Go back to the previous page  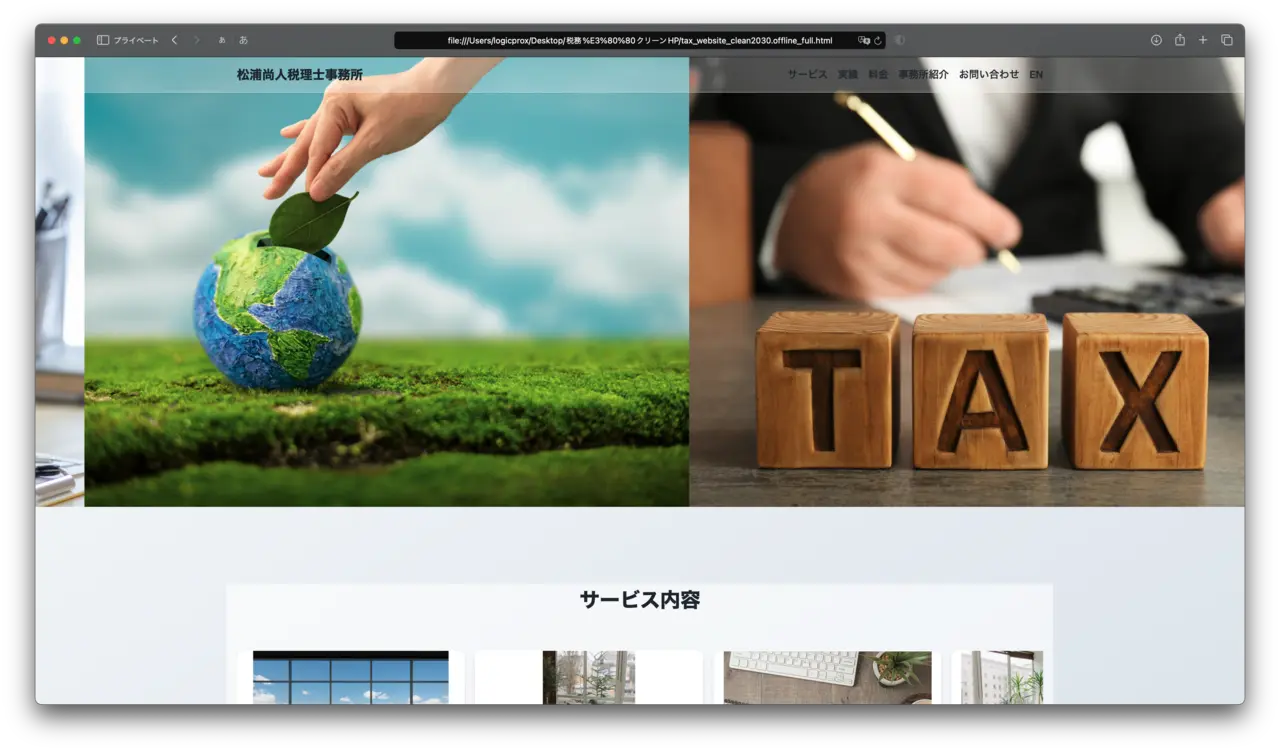coord(174,40)
